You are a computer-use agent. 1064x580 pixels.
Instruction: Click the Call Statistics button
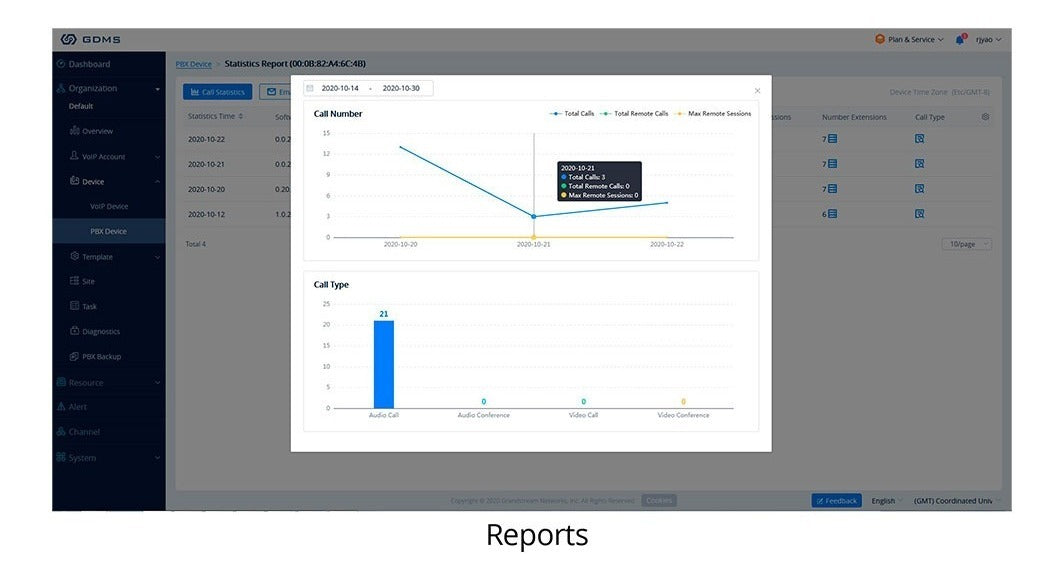pyautogui.click(x=218, y=91)
